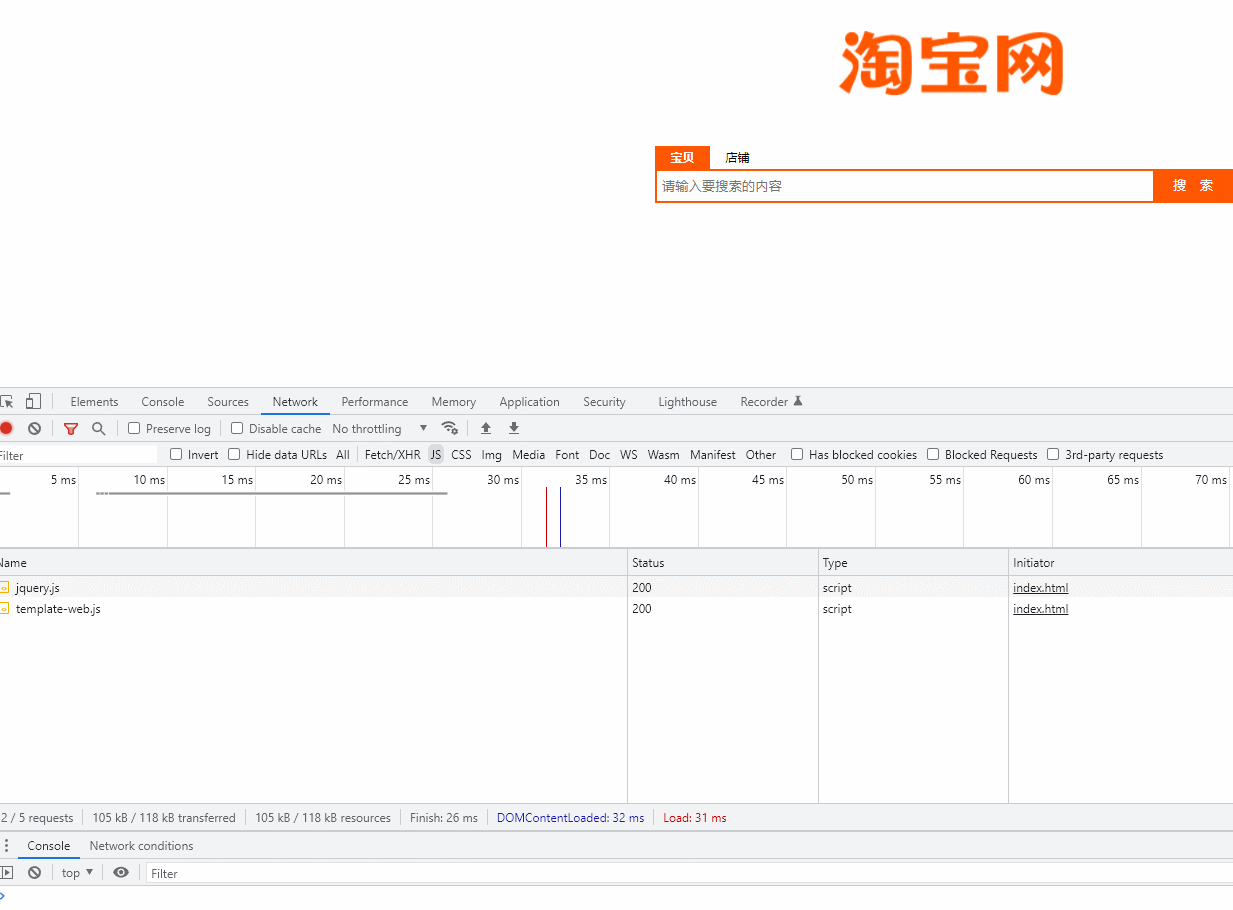Activate the inspect element picker icon
The image size is (1233, 910).
click(x=6, y=402)
